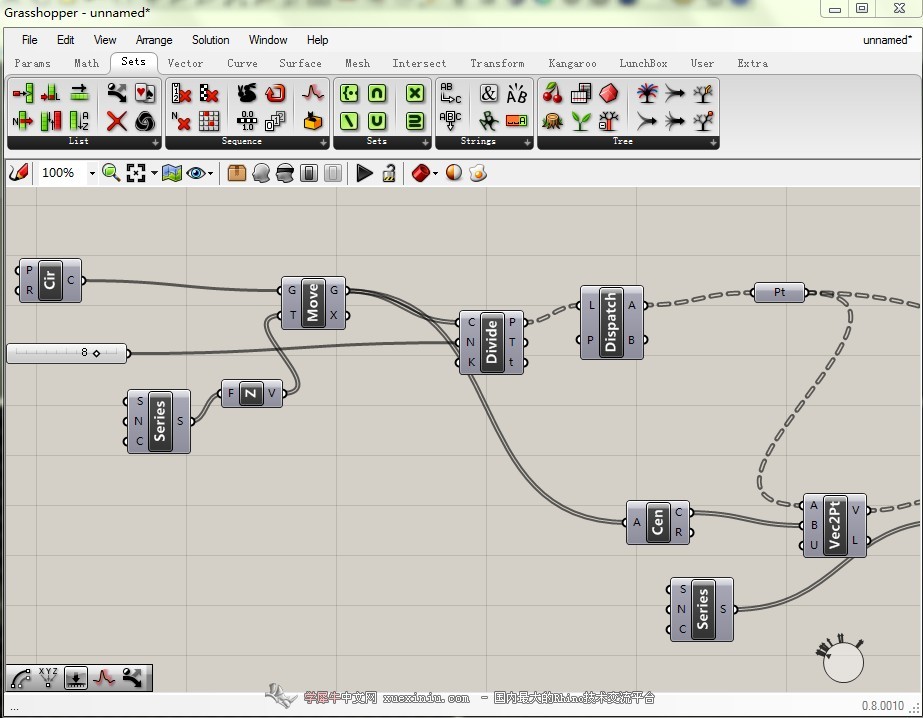Select the Sort List A-Z icon

tap(79, 121)
